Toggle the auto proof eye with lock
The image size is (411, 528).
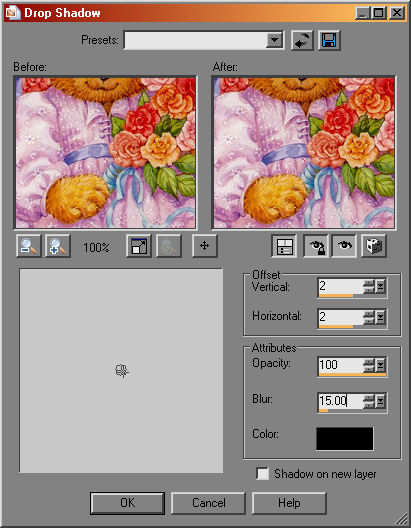[315, 246]
